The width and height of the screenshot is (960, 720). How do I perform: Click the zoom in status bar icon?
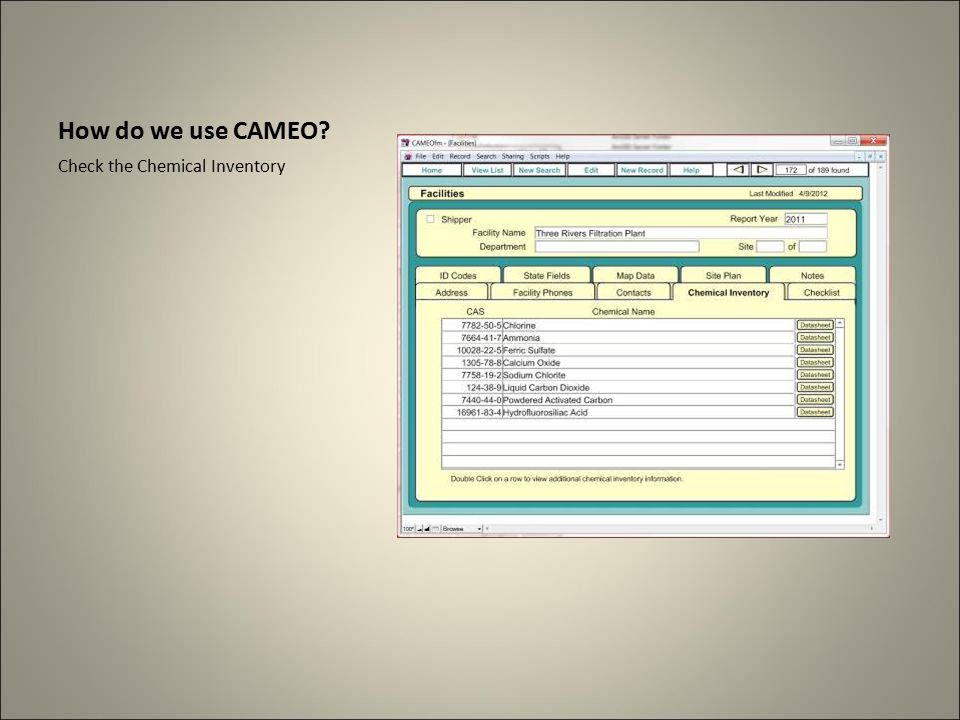click(427, 528)
